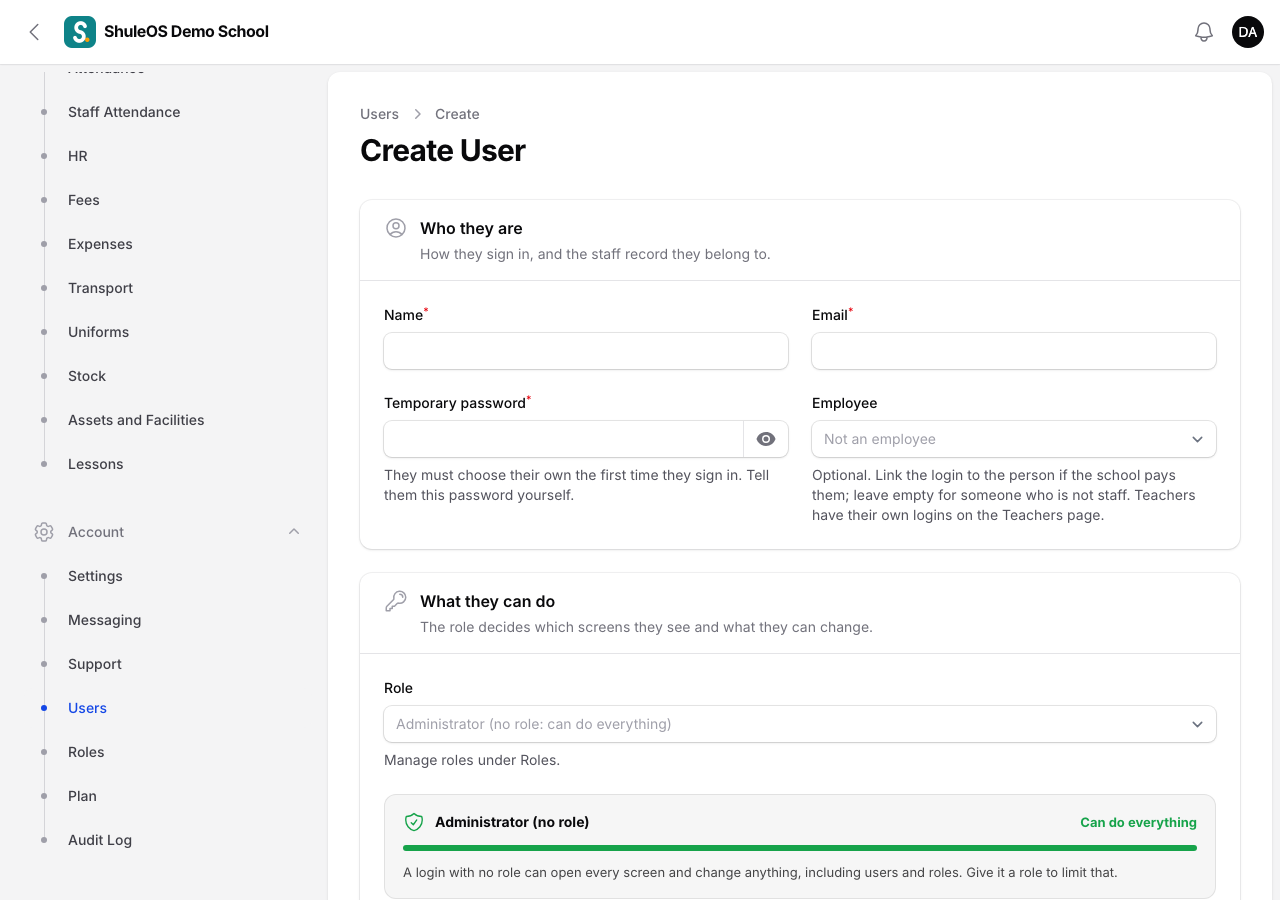The width and height of the screenshot is (1280, 900).
Task: Open the Role dropdown
Action: (800, 724)
